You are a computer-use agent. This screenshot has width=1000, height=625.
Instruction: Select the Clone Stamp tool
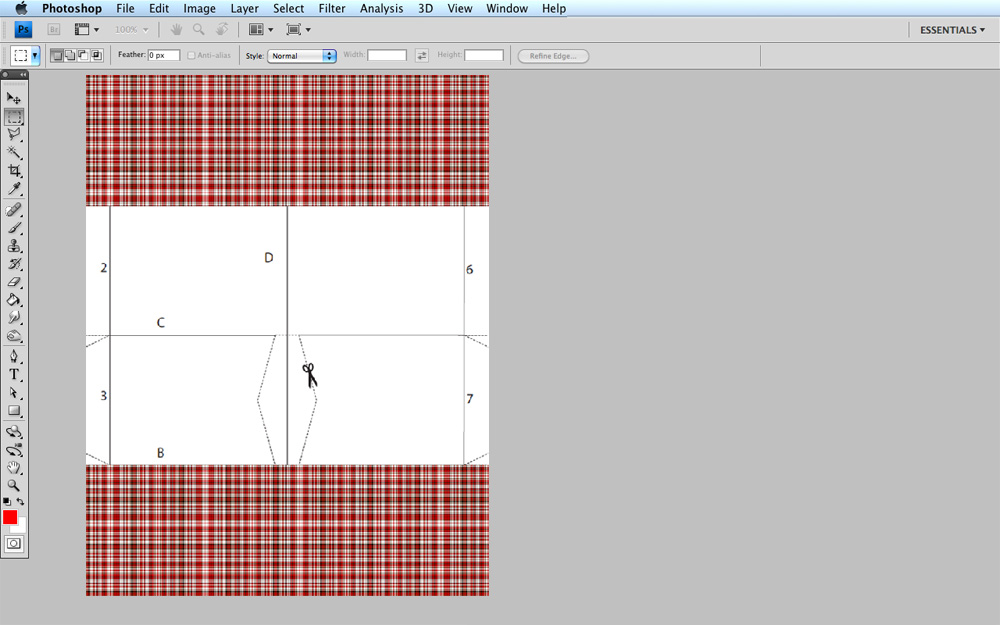[x=13, y=246]
